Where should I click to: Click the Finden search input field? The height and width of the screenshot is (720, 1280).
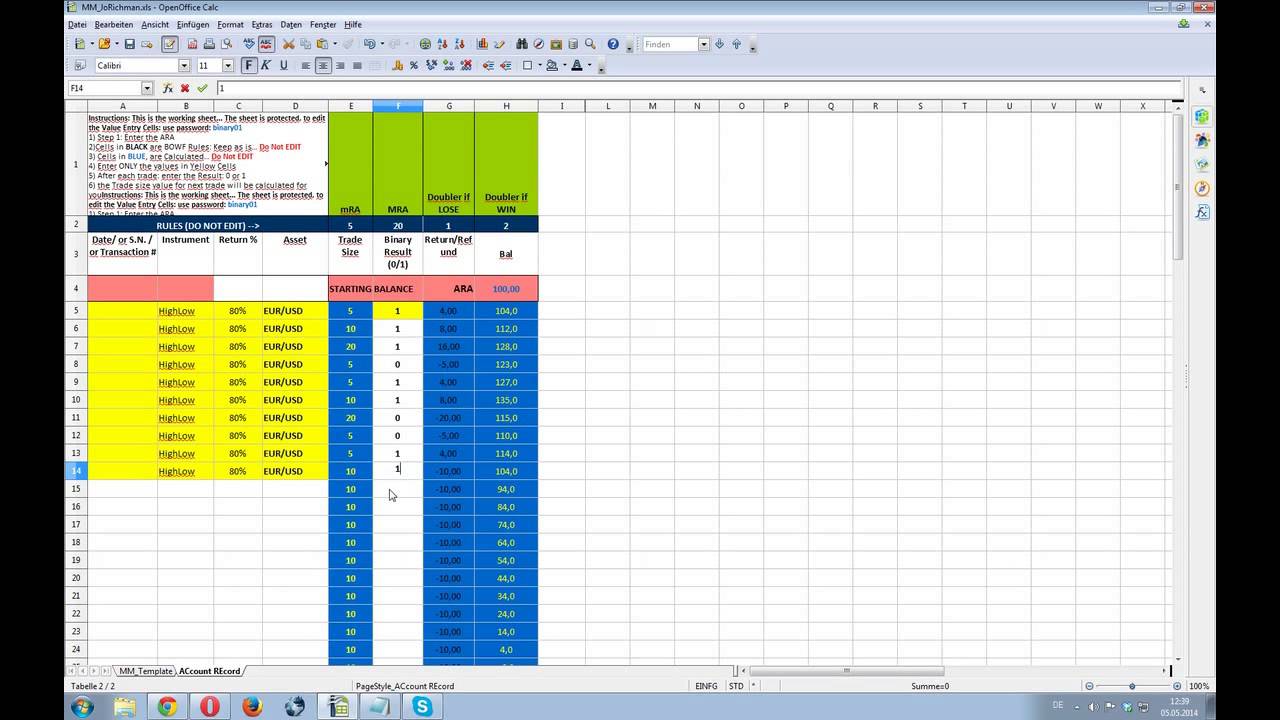click(x=669, y=44)
